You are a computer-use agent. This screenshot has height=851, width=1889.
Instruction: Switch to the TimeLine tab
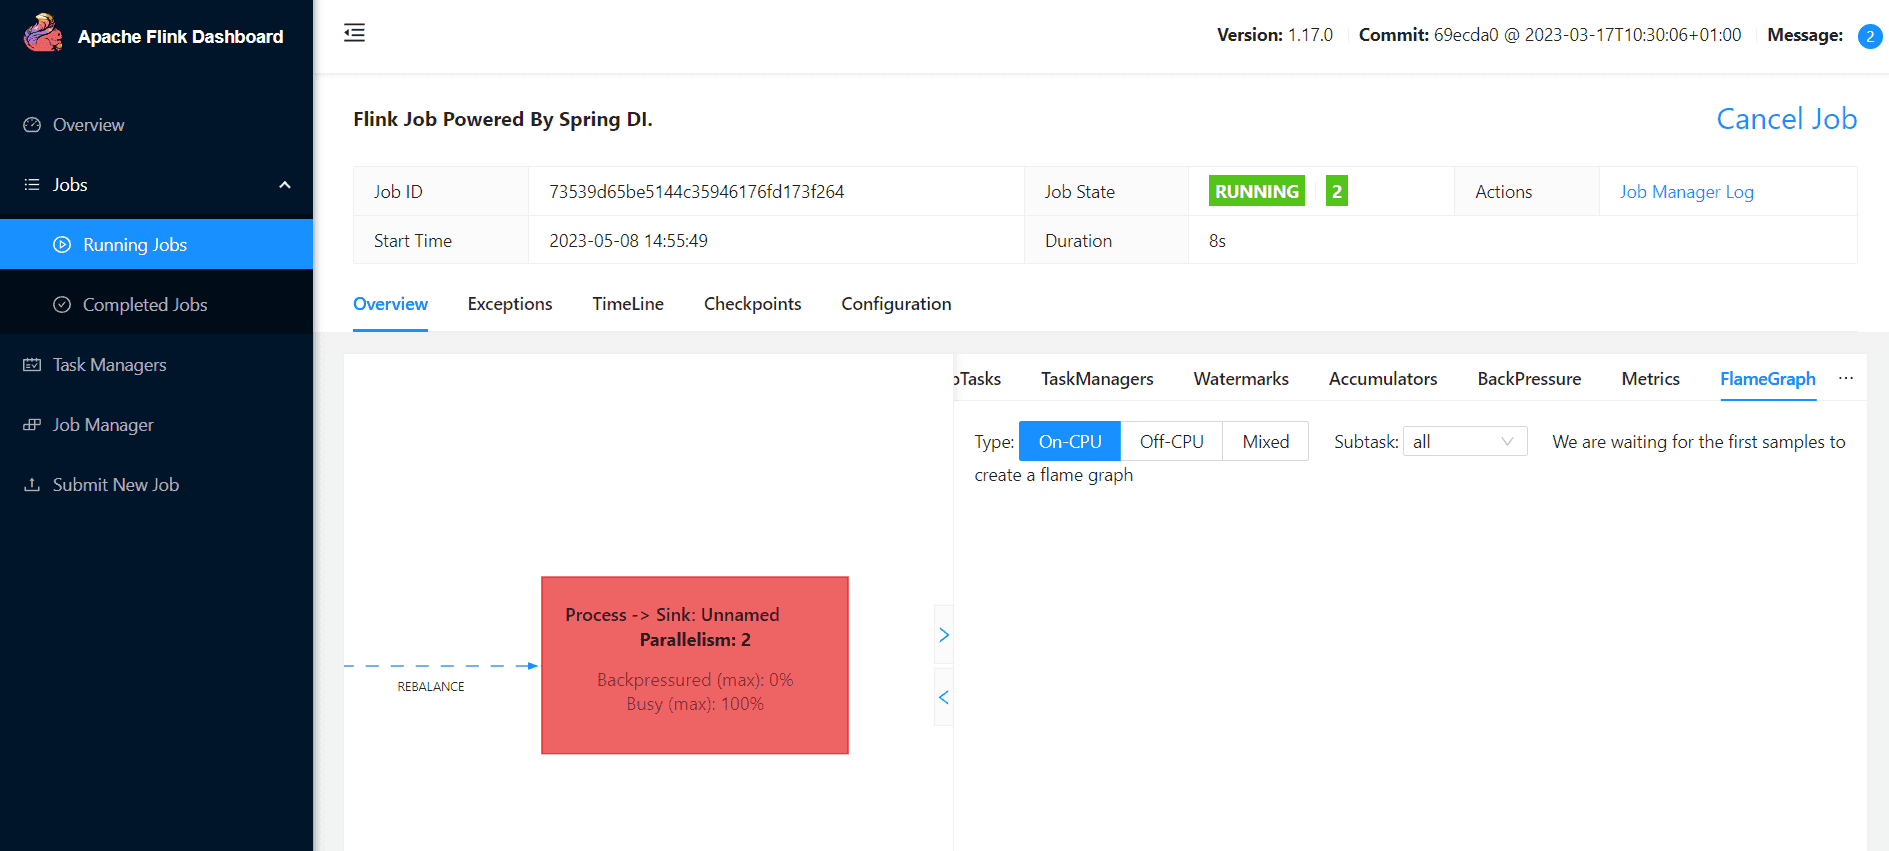tap(628, 304)
